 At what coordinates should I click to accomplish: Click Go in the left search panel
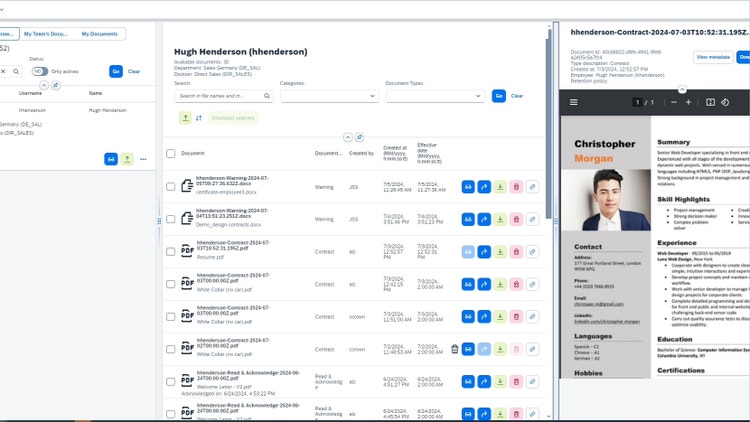point(116,71)
